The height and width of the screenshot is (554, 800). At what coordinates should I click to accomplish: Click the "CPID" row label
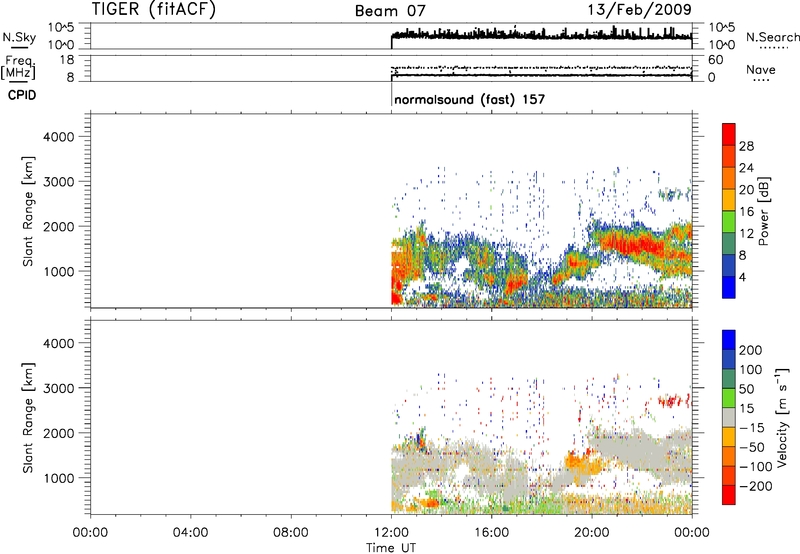point(22,95)
